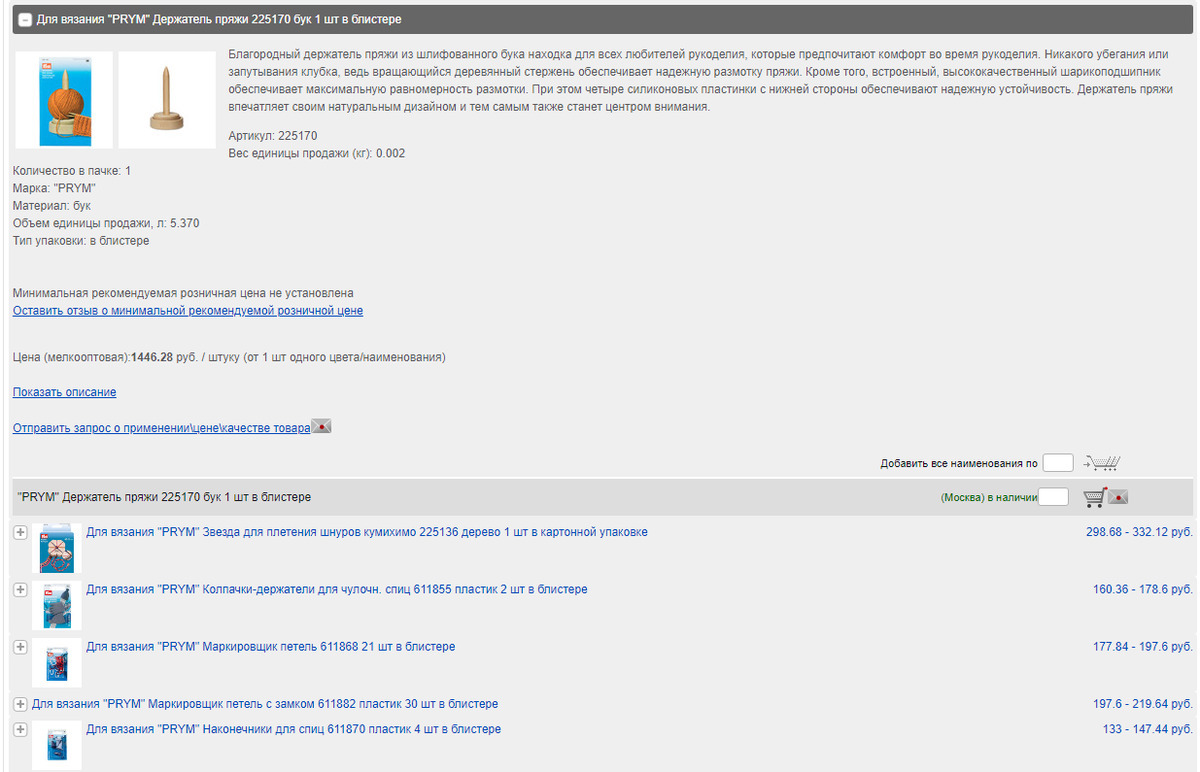This screenshot has width=1200, height=772.
Task: Expand Маркировщик петель 611868 item
Action: 20,647
